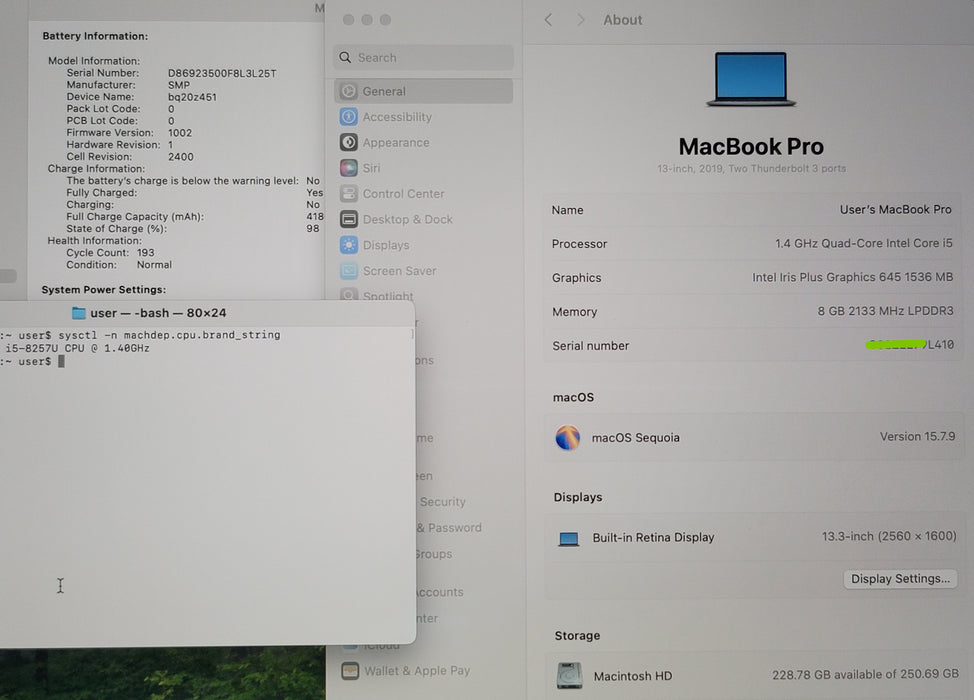Click battery Serial Number D86923500F8L3L25T
The image size is (974, 700).
222,73
